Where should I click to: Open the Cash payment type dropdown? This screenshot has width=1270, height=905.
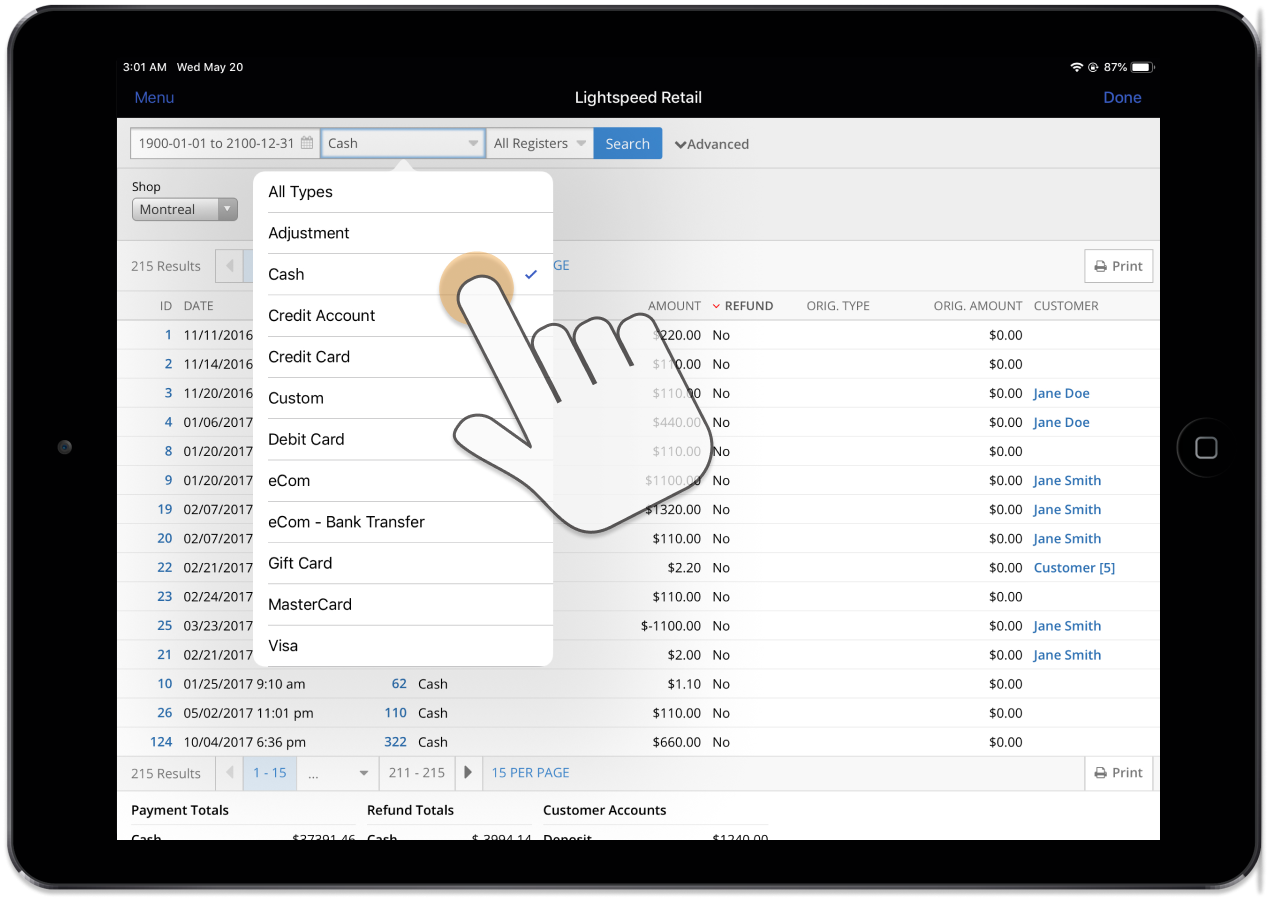pyautogui.click(x=403, y=143)
